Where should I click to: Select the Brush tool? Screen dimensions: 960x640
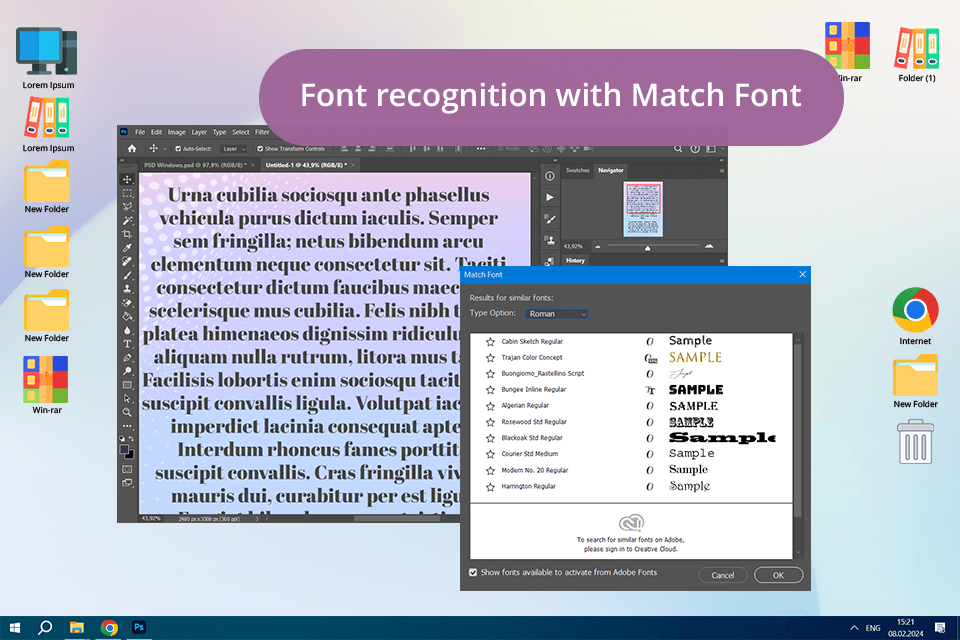pyautogui.click(x=127, y=276)
